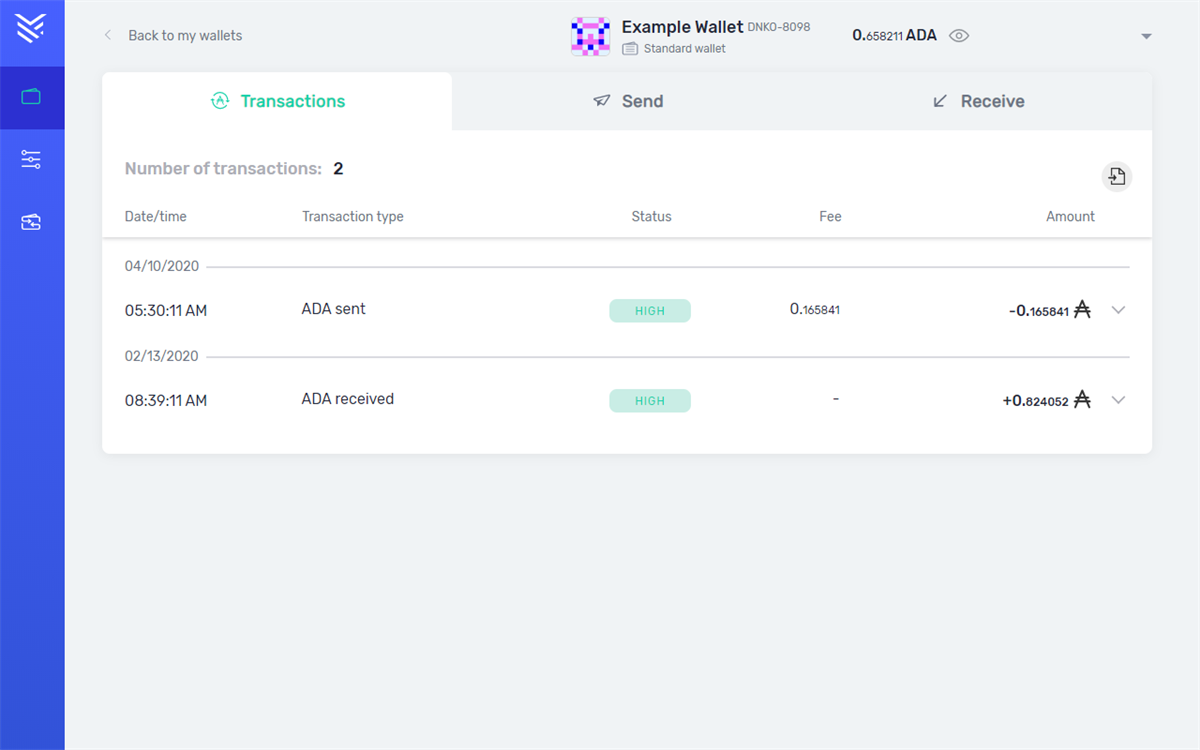1200x750 pixels.
Task: Click the ADA symbol next to +0.824052
Action: click(x=1082, y=400)
